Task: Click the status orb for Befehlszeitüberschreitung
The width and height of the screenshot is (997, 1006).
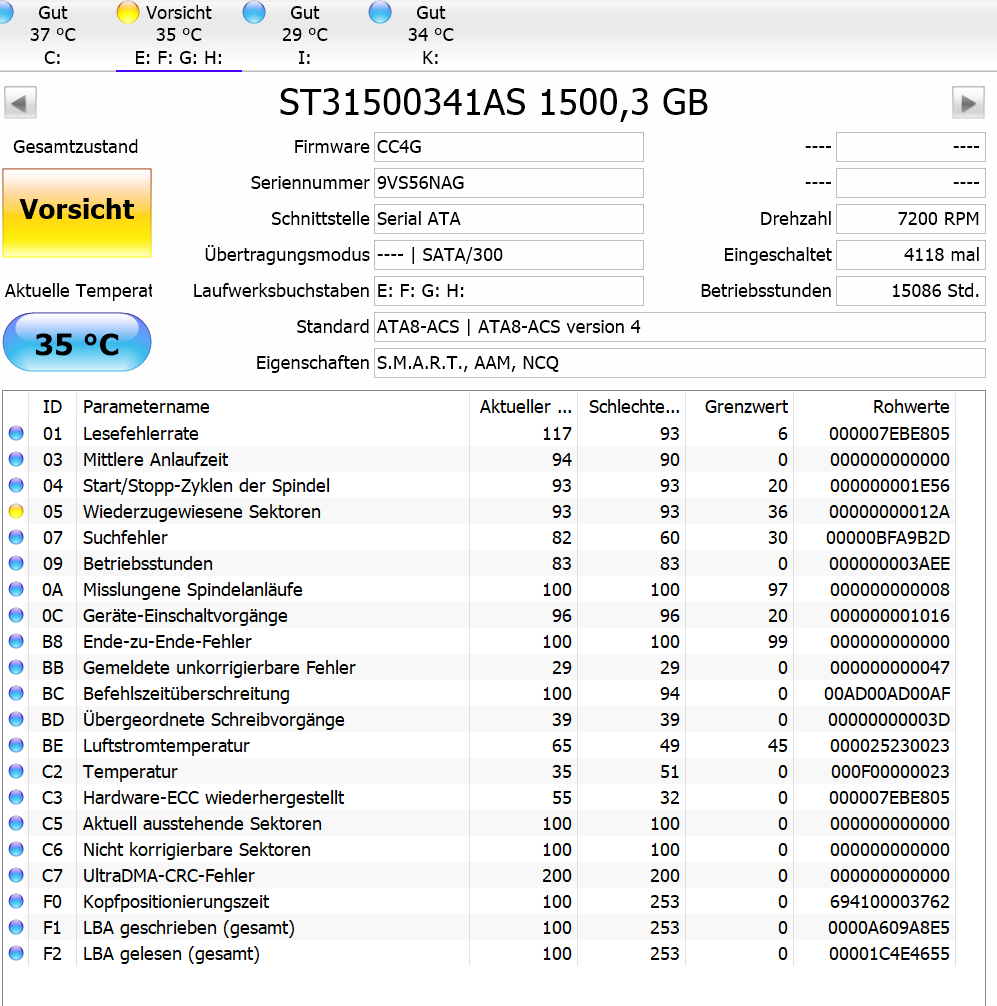Action: (x=16, y=694)
